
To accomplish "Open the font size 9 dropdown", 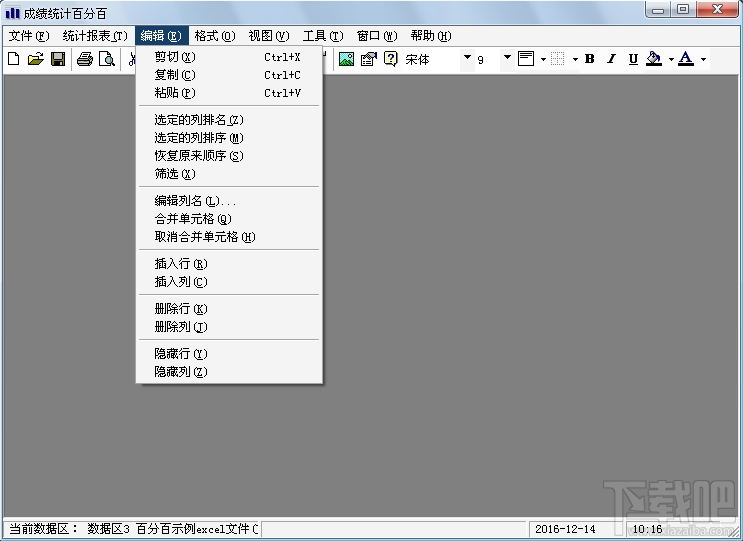I will (507, 58).
